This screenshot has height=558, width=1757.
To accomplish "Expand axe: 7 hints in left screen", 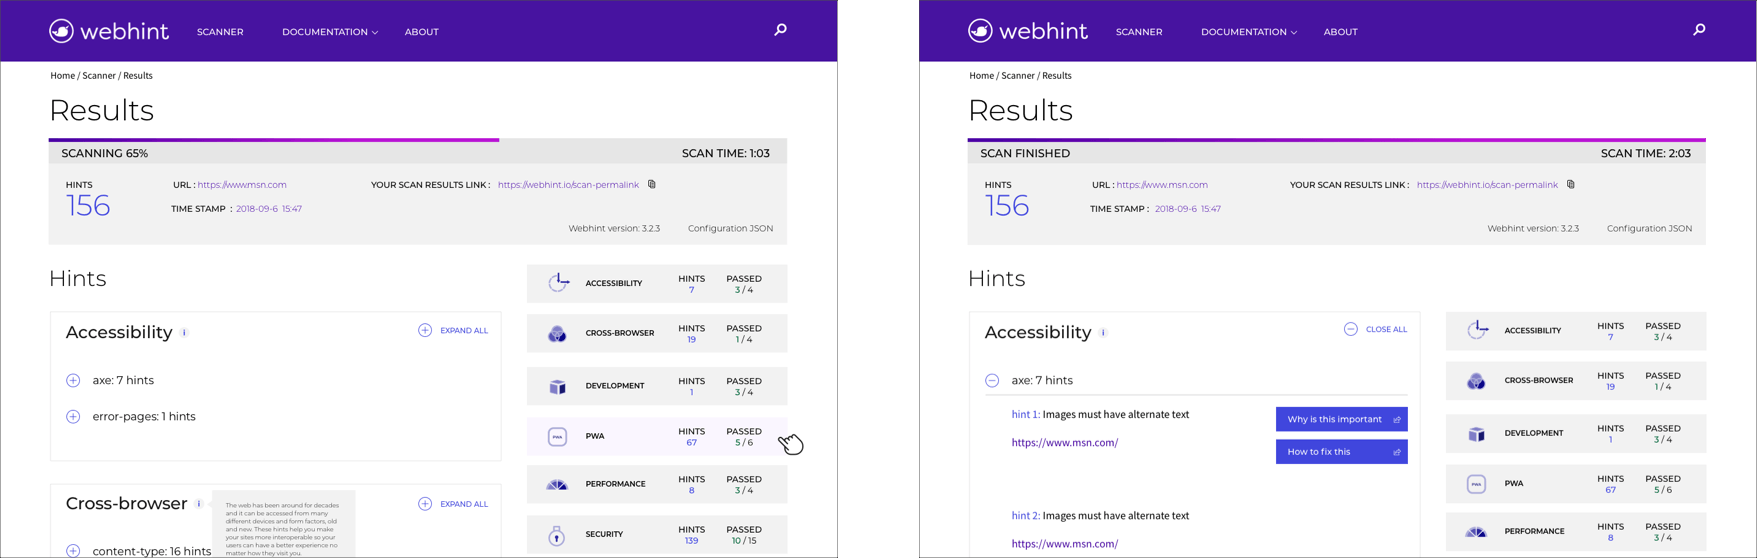I will coord(73,380).
